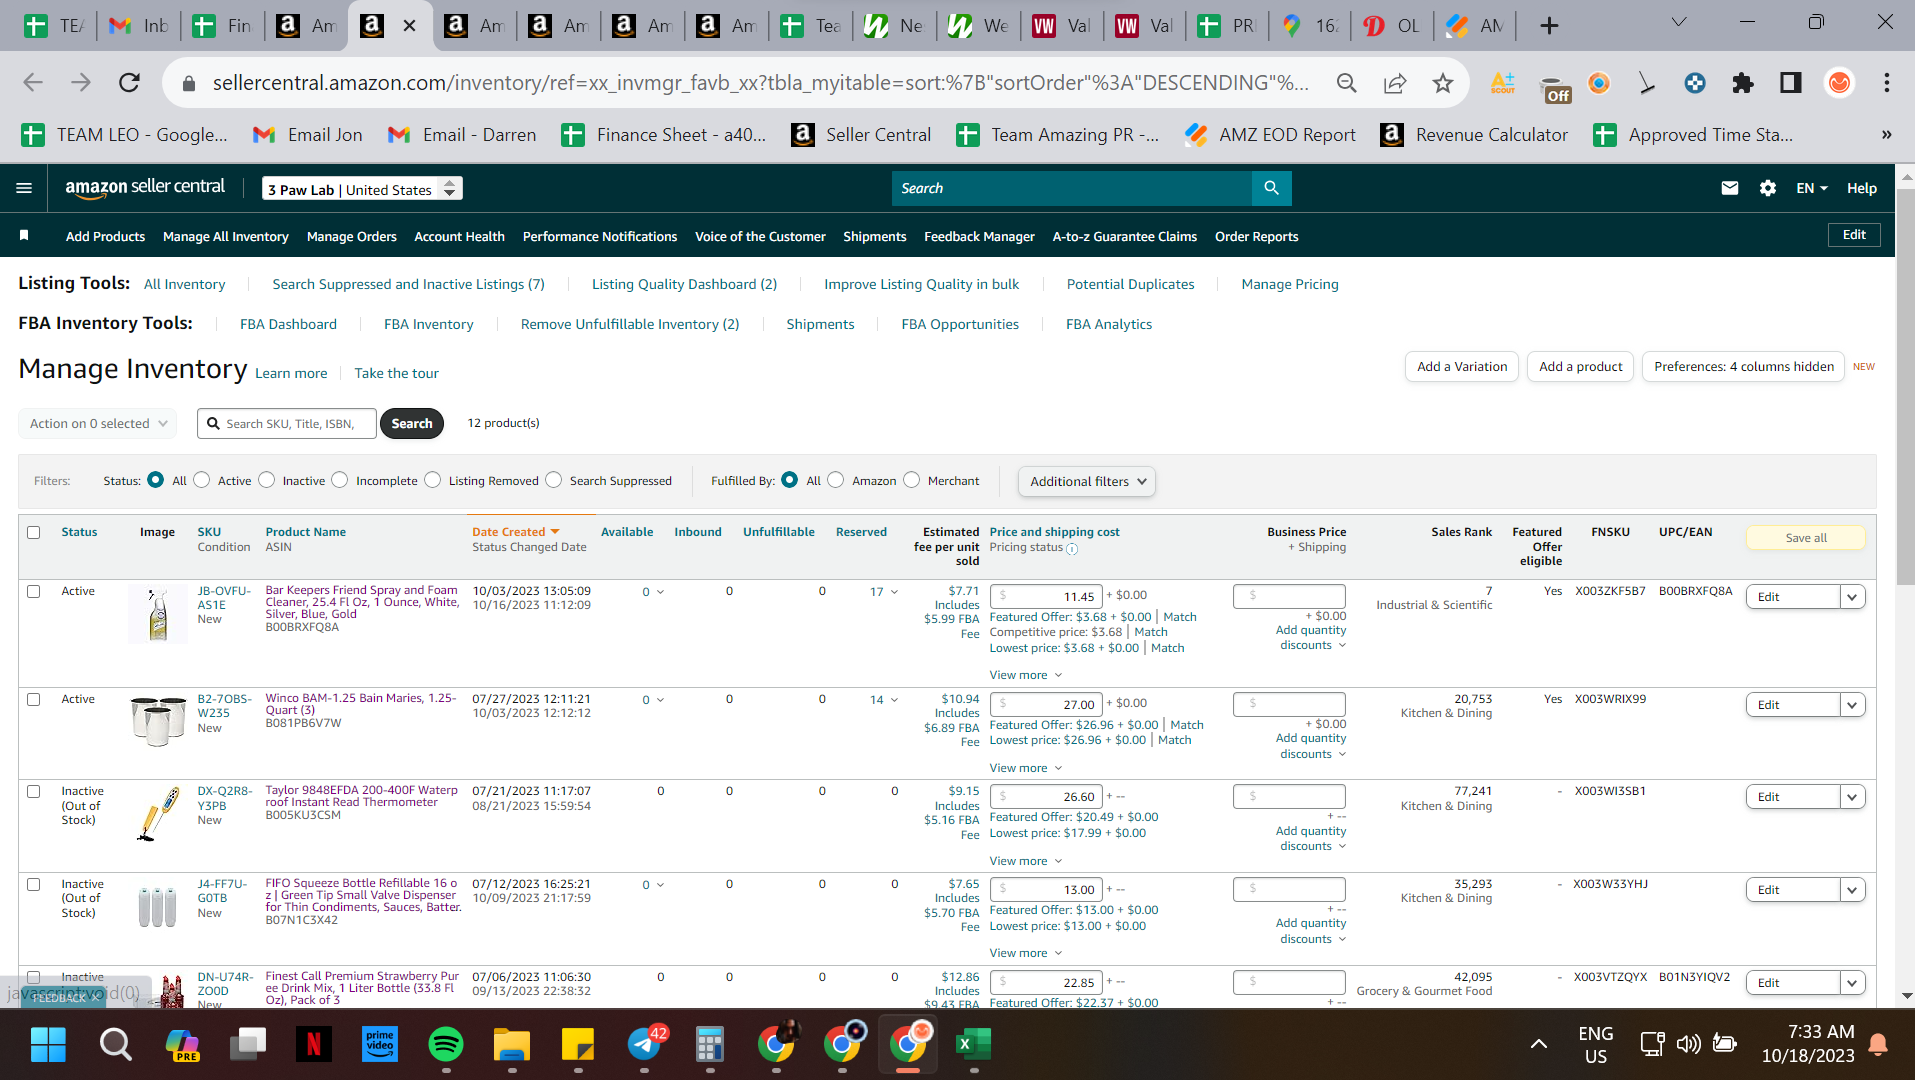Screen dimensions: 1915x1080
Task: Open Manage All Inventory menu item
Action: coord(226,236)
